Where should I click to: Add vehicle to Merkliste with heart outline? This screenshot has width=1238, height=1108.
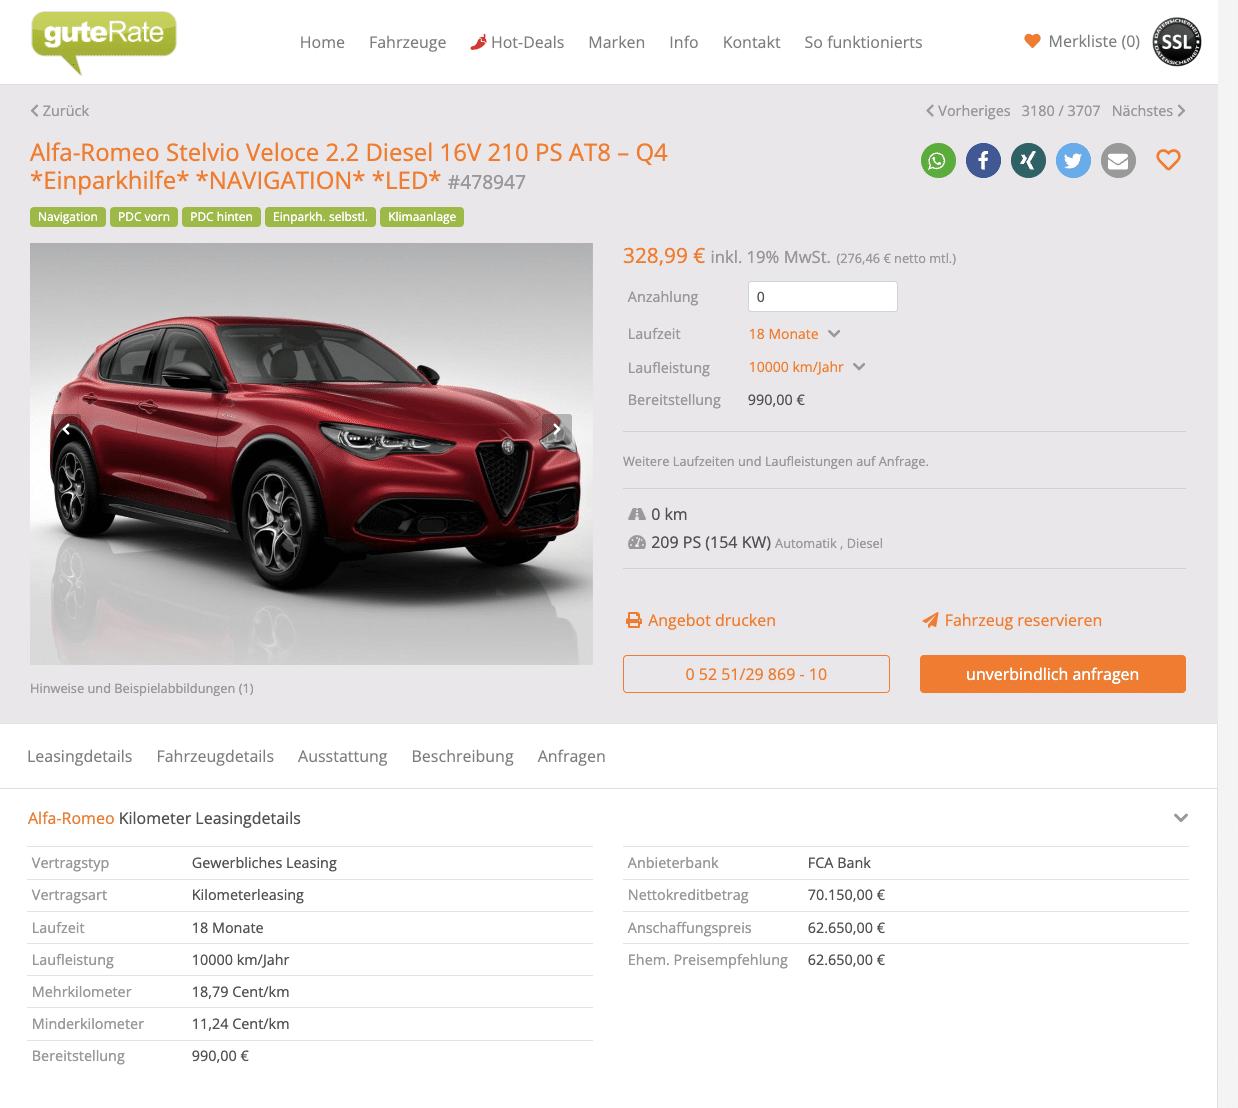pyautogui.click(x=1168, y=160)
